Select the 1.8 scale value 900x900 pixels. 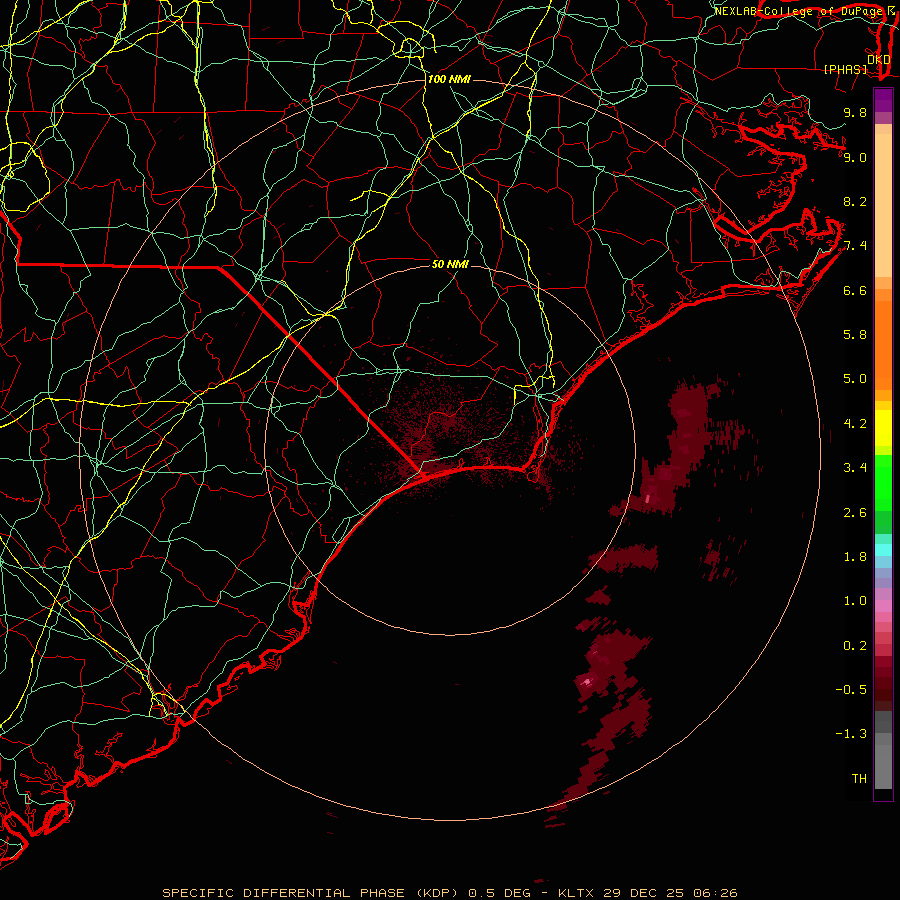(855, 557)
